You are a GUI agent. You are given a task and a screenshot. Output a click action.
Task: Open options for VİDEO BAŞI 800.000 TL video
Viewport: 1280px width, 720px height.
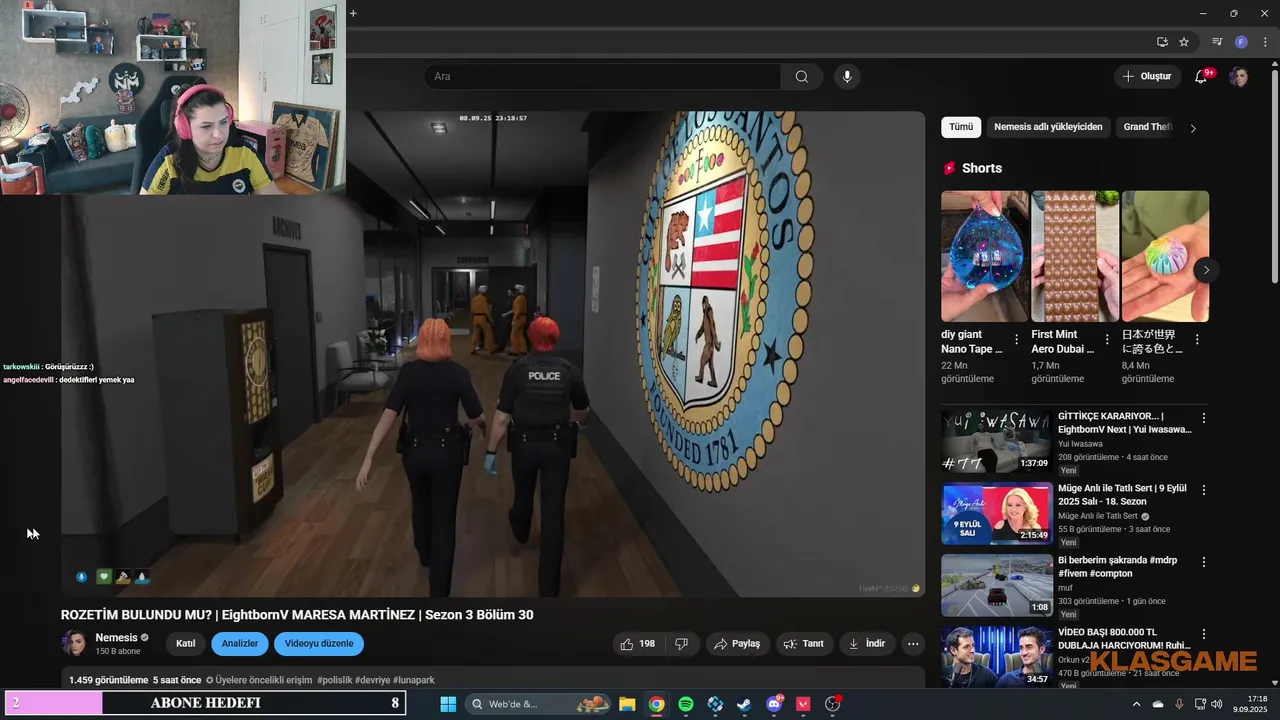click(x=1204, y=634)
